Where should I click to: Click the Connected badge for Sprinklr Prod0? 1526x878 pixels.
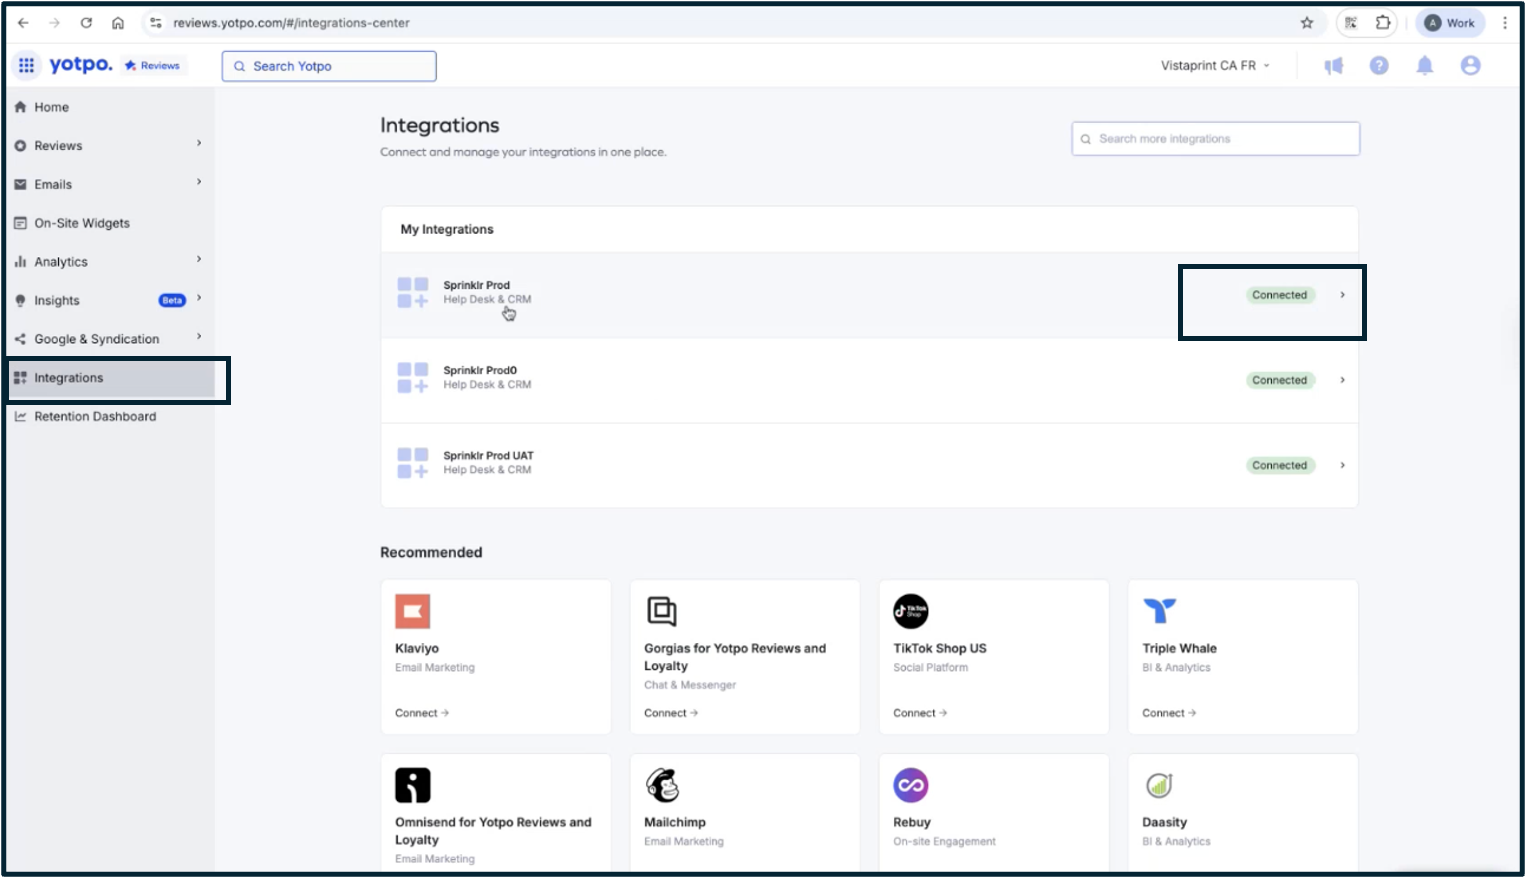[x=1280, y=380]
